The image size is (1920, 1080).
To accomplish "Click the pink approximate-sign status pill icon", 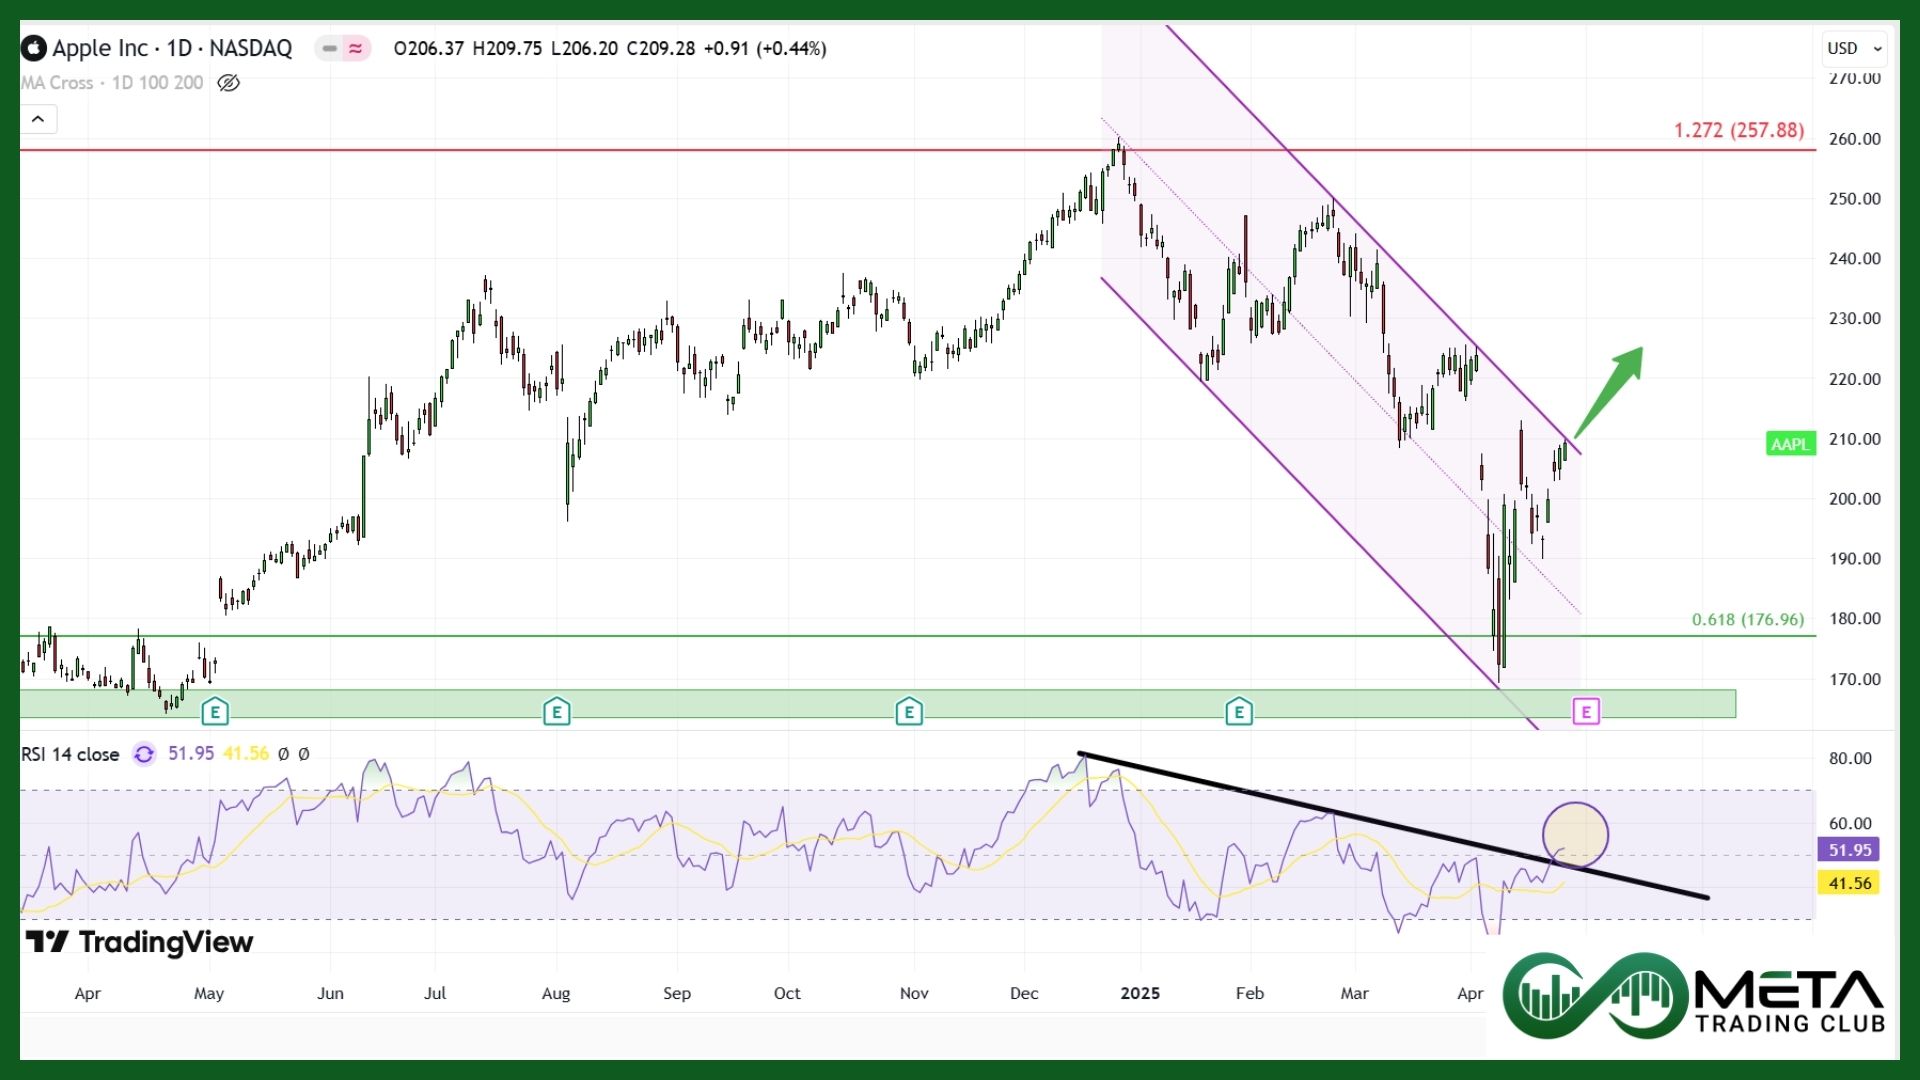I will coord(356,48).
